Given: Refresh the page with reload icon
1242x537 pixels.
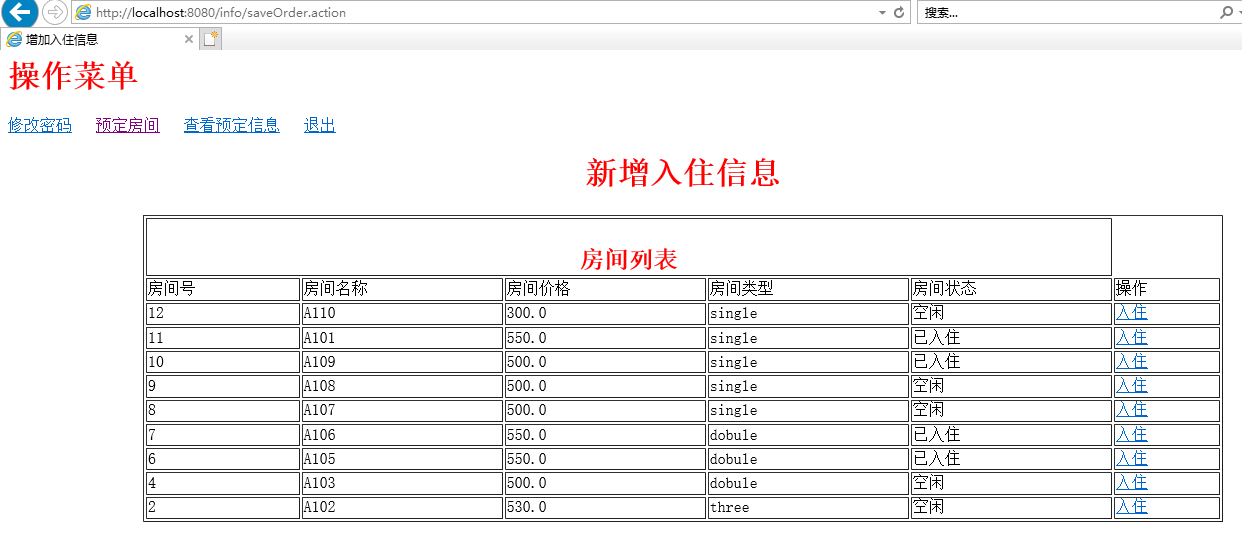Looking at the screenshot, I should [x=899, y=13].
